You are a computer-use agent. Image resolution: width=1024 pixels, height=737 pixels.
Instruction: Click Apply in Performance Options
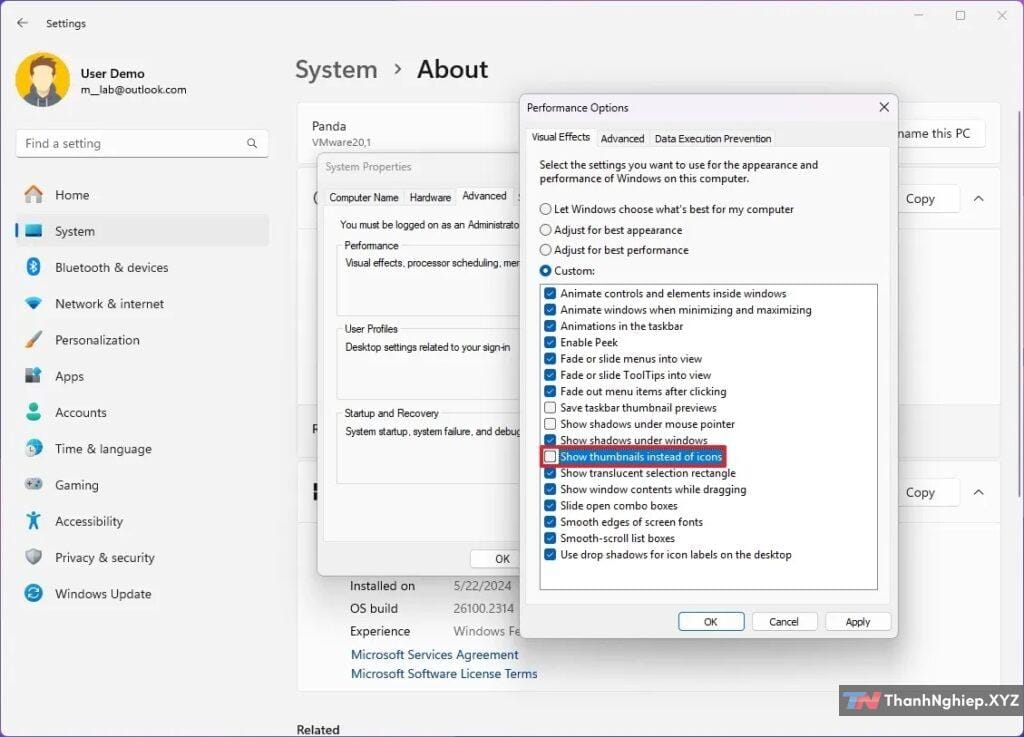point(857,621)
